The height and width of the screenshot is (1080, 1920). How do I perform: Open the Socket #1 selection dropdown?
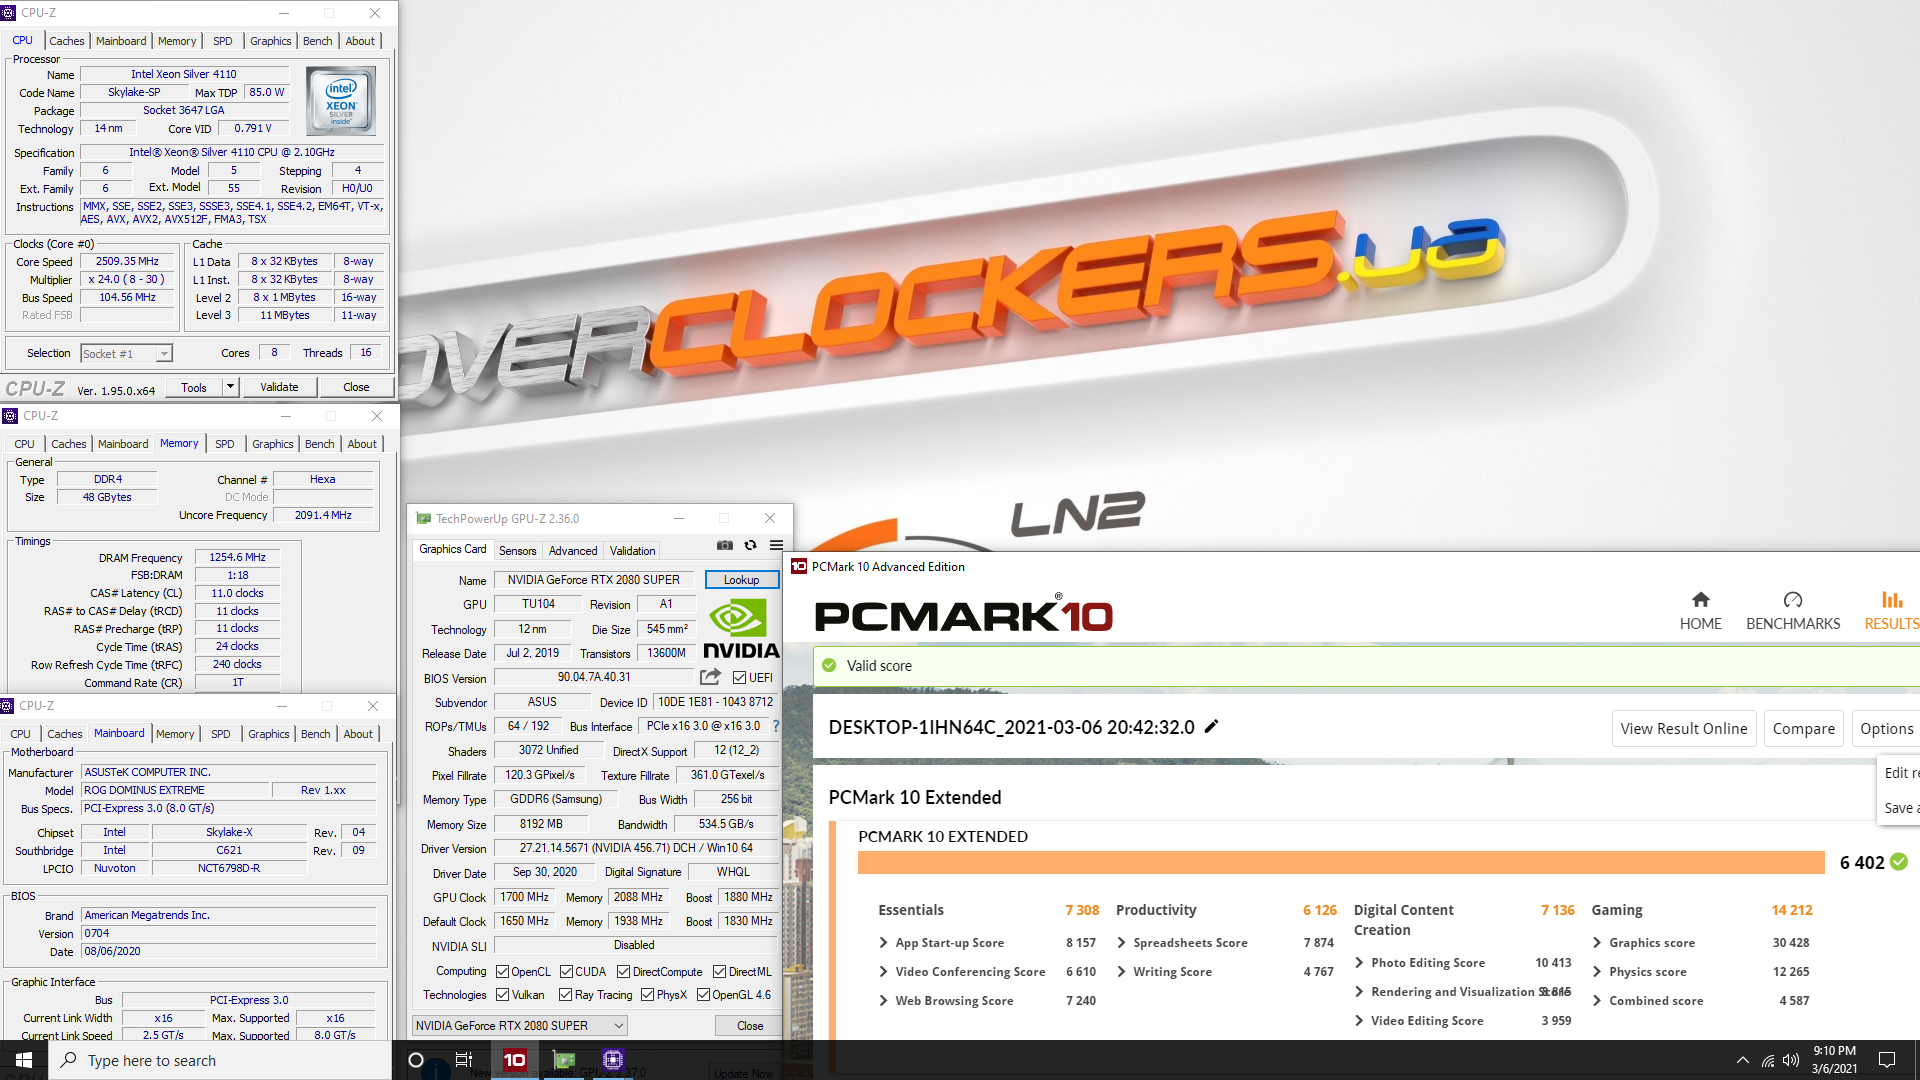pyautogui.click(x=127, y=353)
